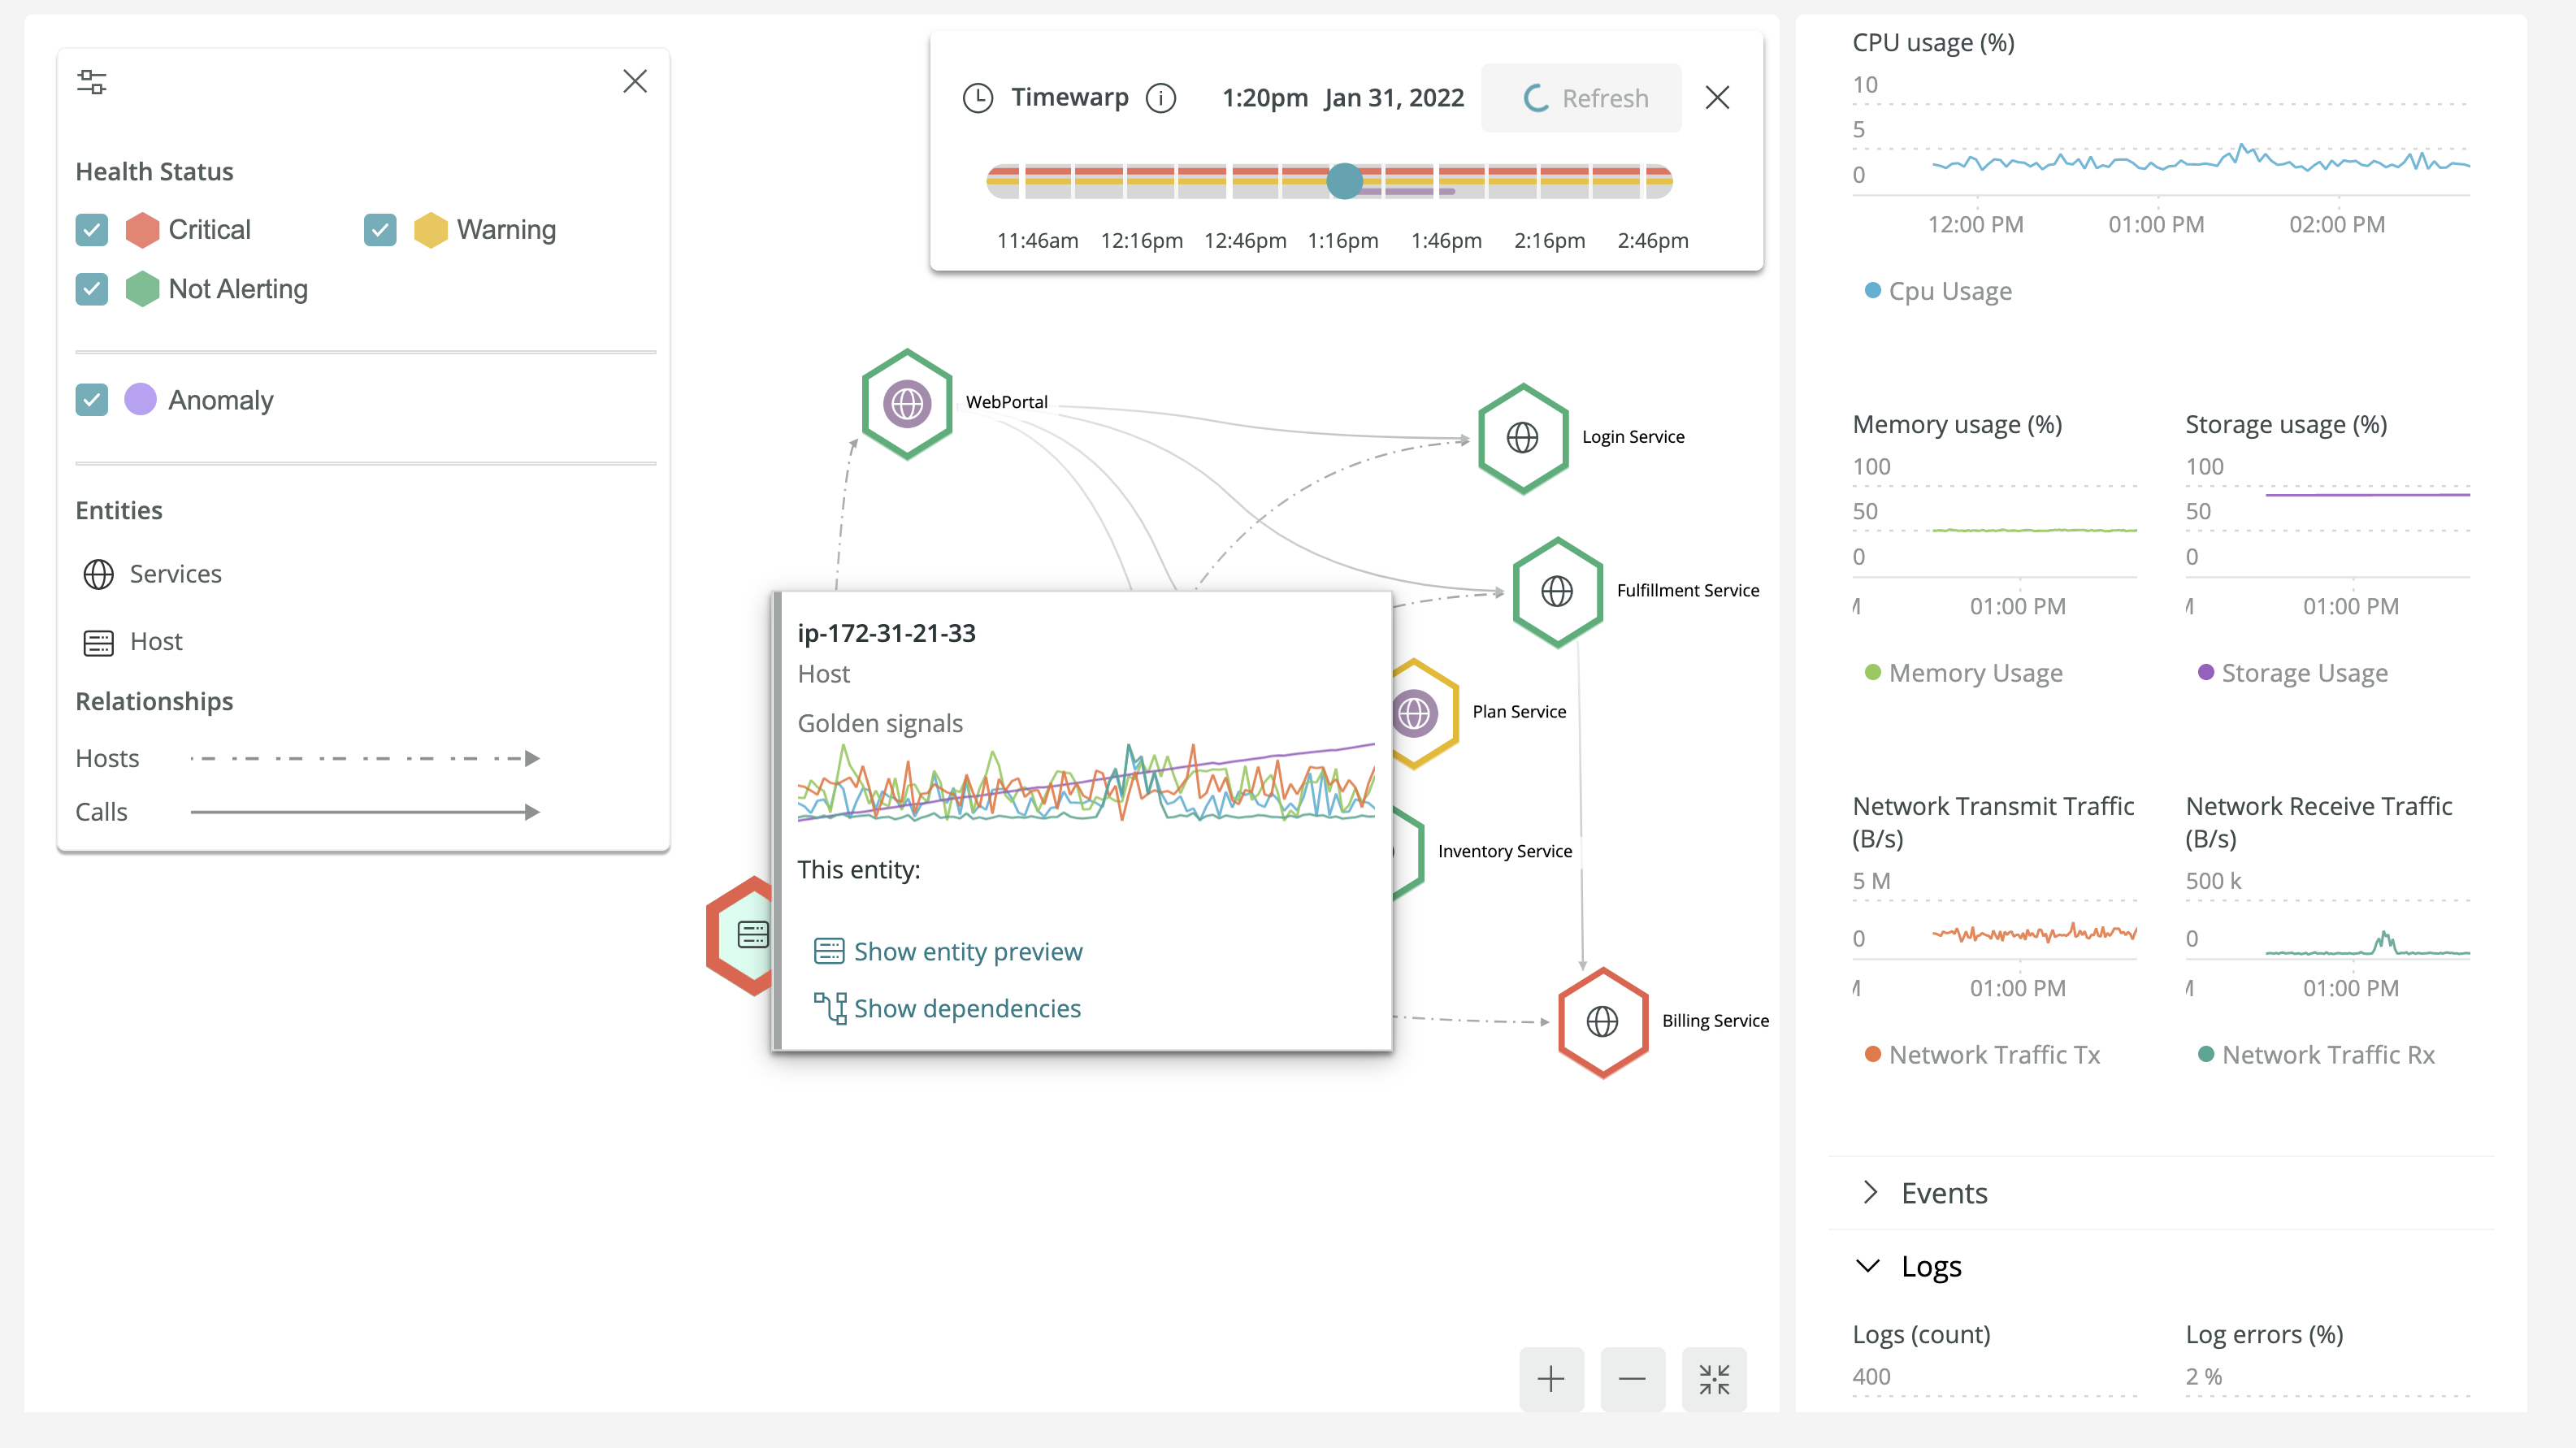Click the Golden signals sparkline chart

click(x=1086, y=782)
